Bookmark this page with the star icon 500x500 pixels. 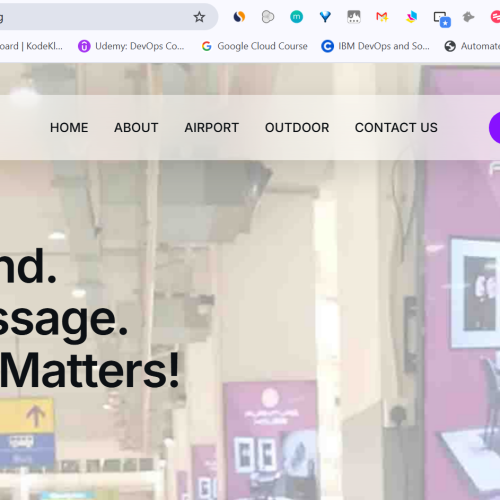[x=199, y=17]
